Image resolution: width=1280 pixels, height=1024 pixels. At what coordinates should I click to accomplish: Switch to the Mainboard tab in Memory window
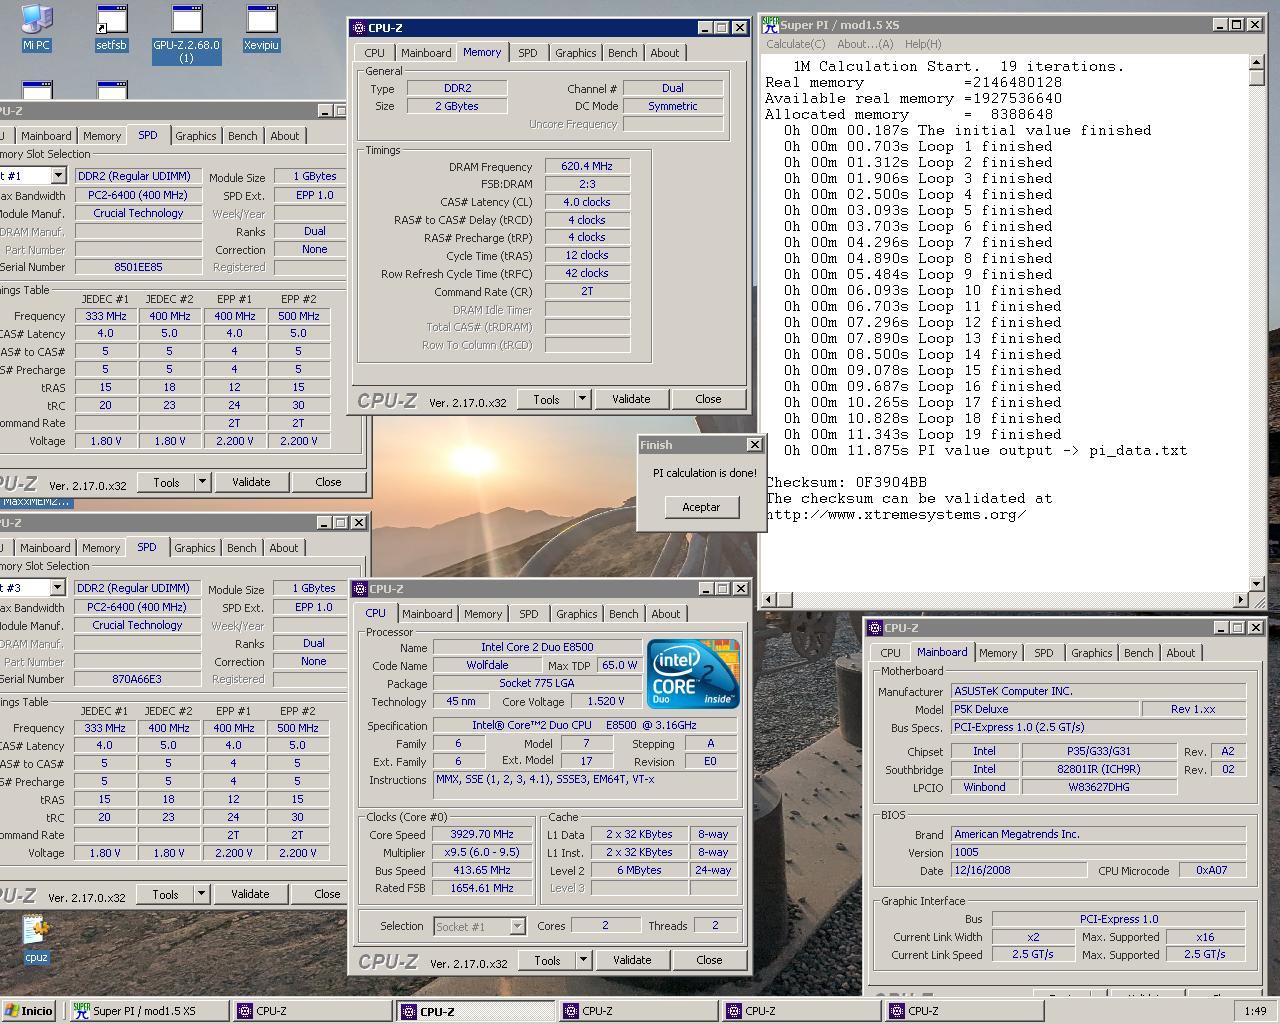[x=426, y=53]
